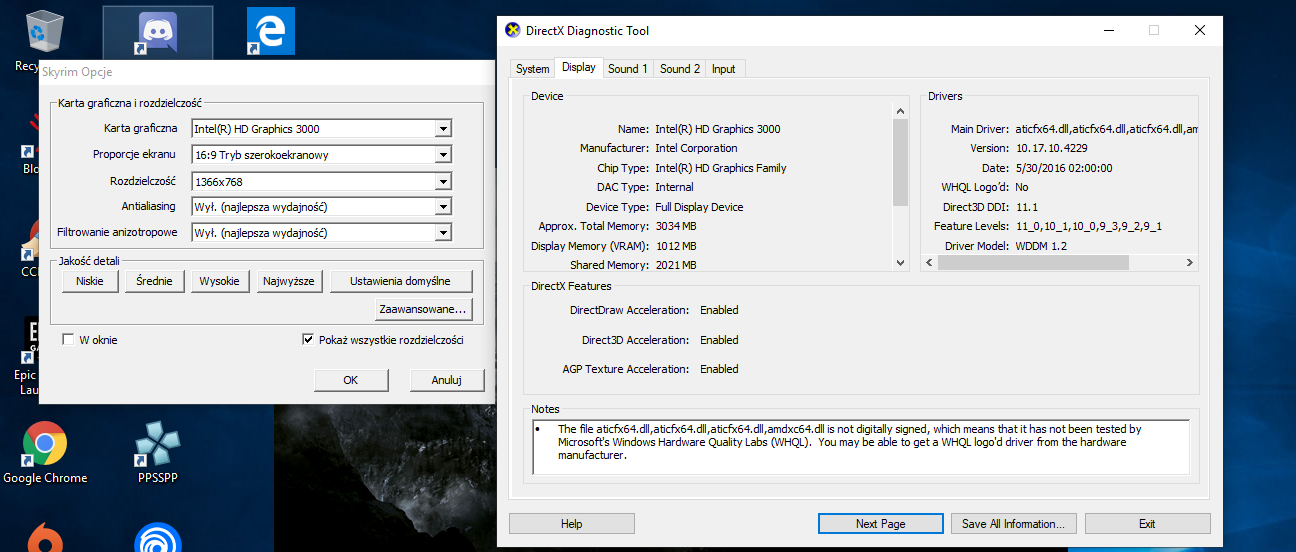Open the Rozdzielczość resolution dropdown

[443, 182]
